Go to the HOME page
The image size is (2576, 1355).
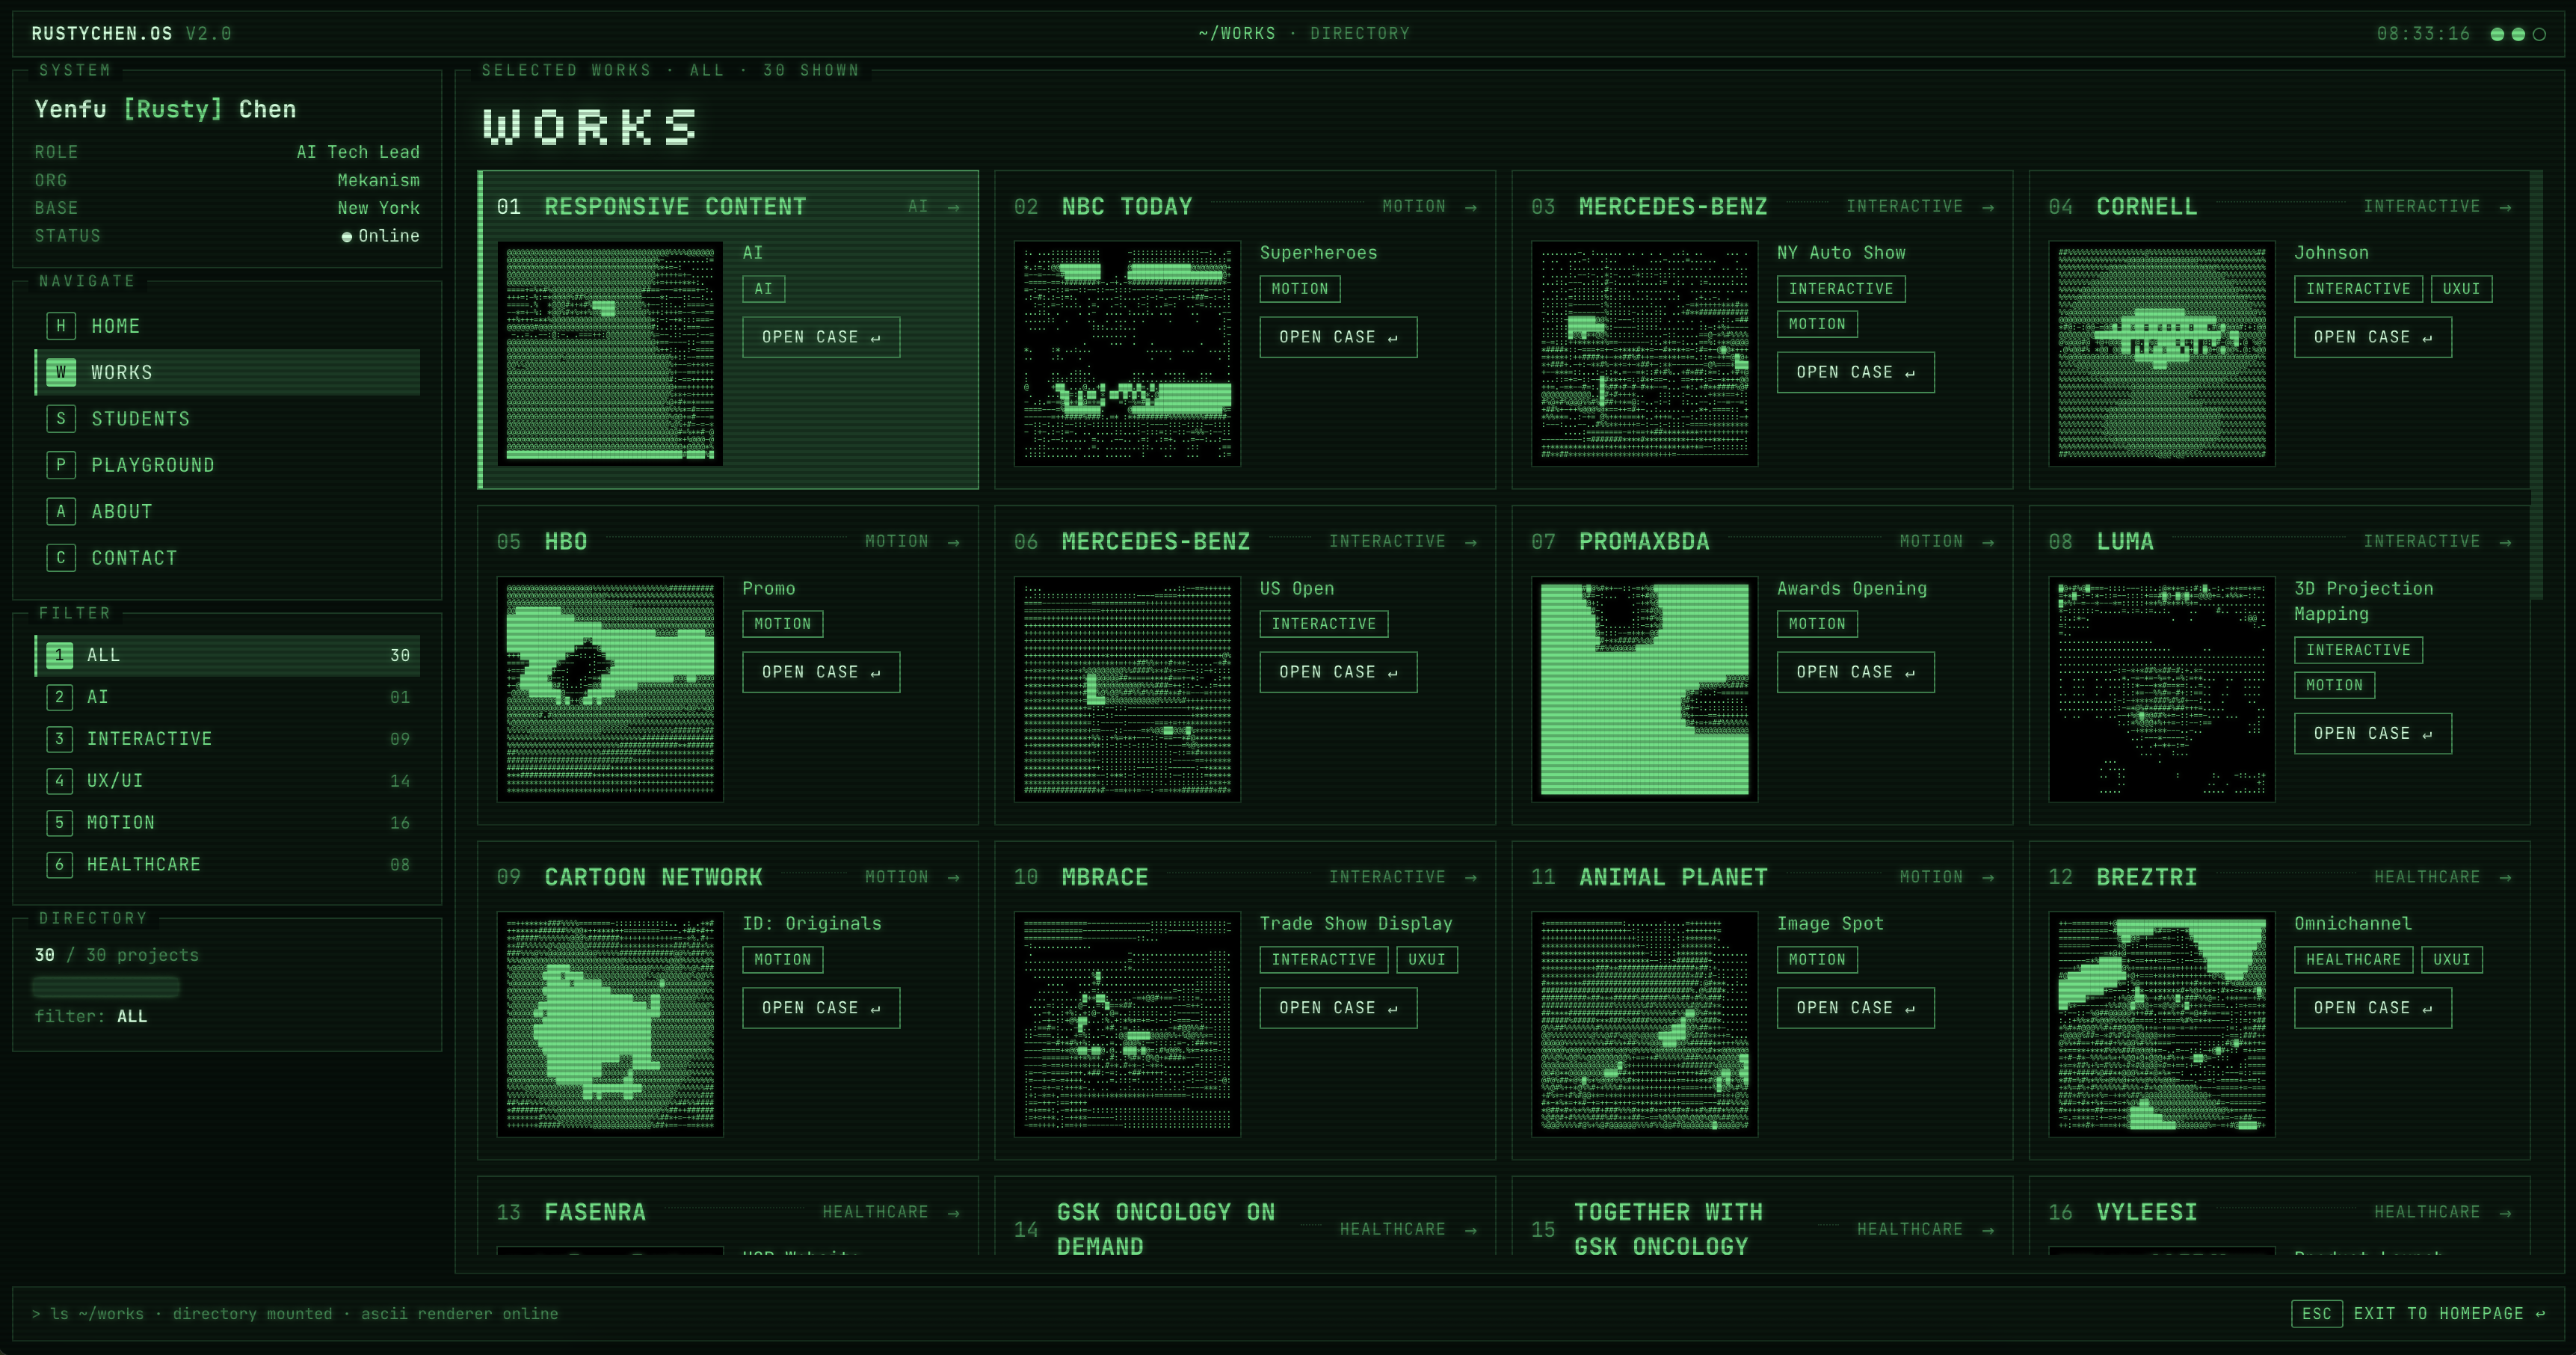(x=227, y=326)
